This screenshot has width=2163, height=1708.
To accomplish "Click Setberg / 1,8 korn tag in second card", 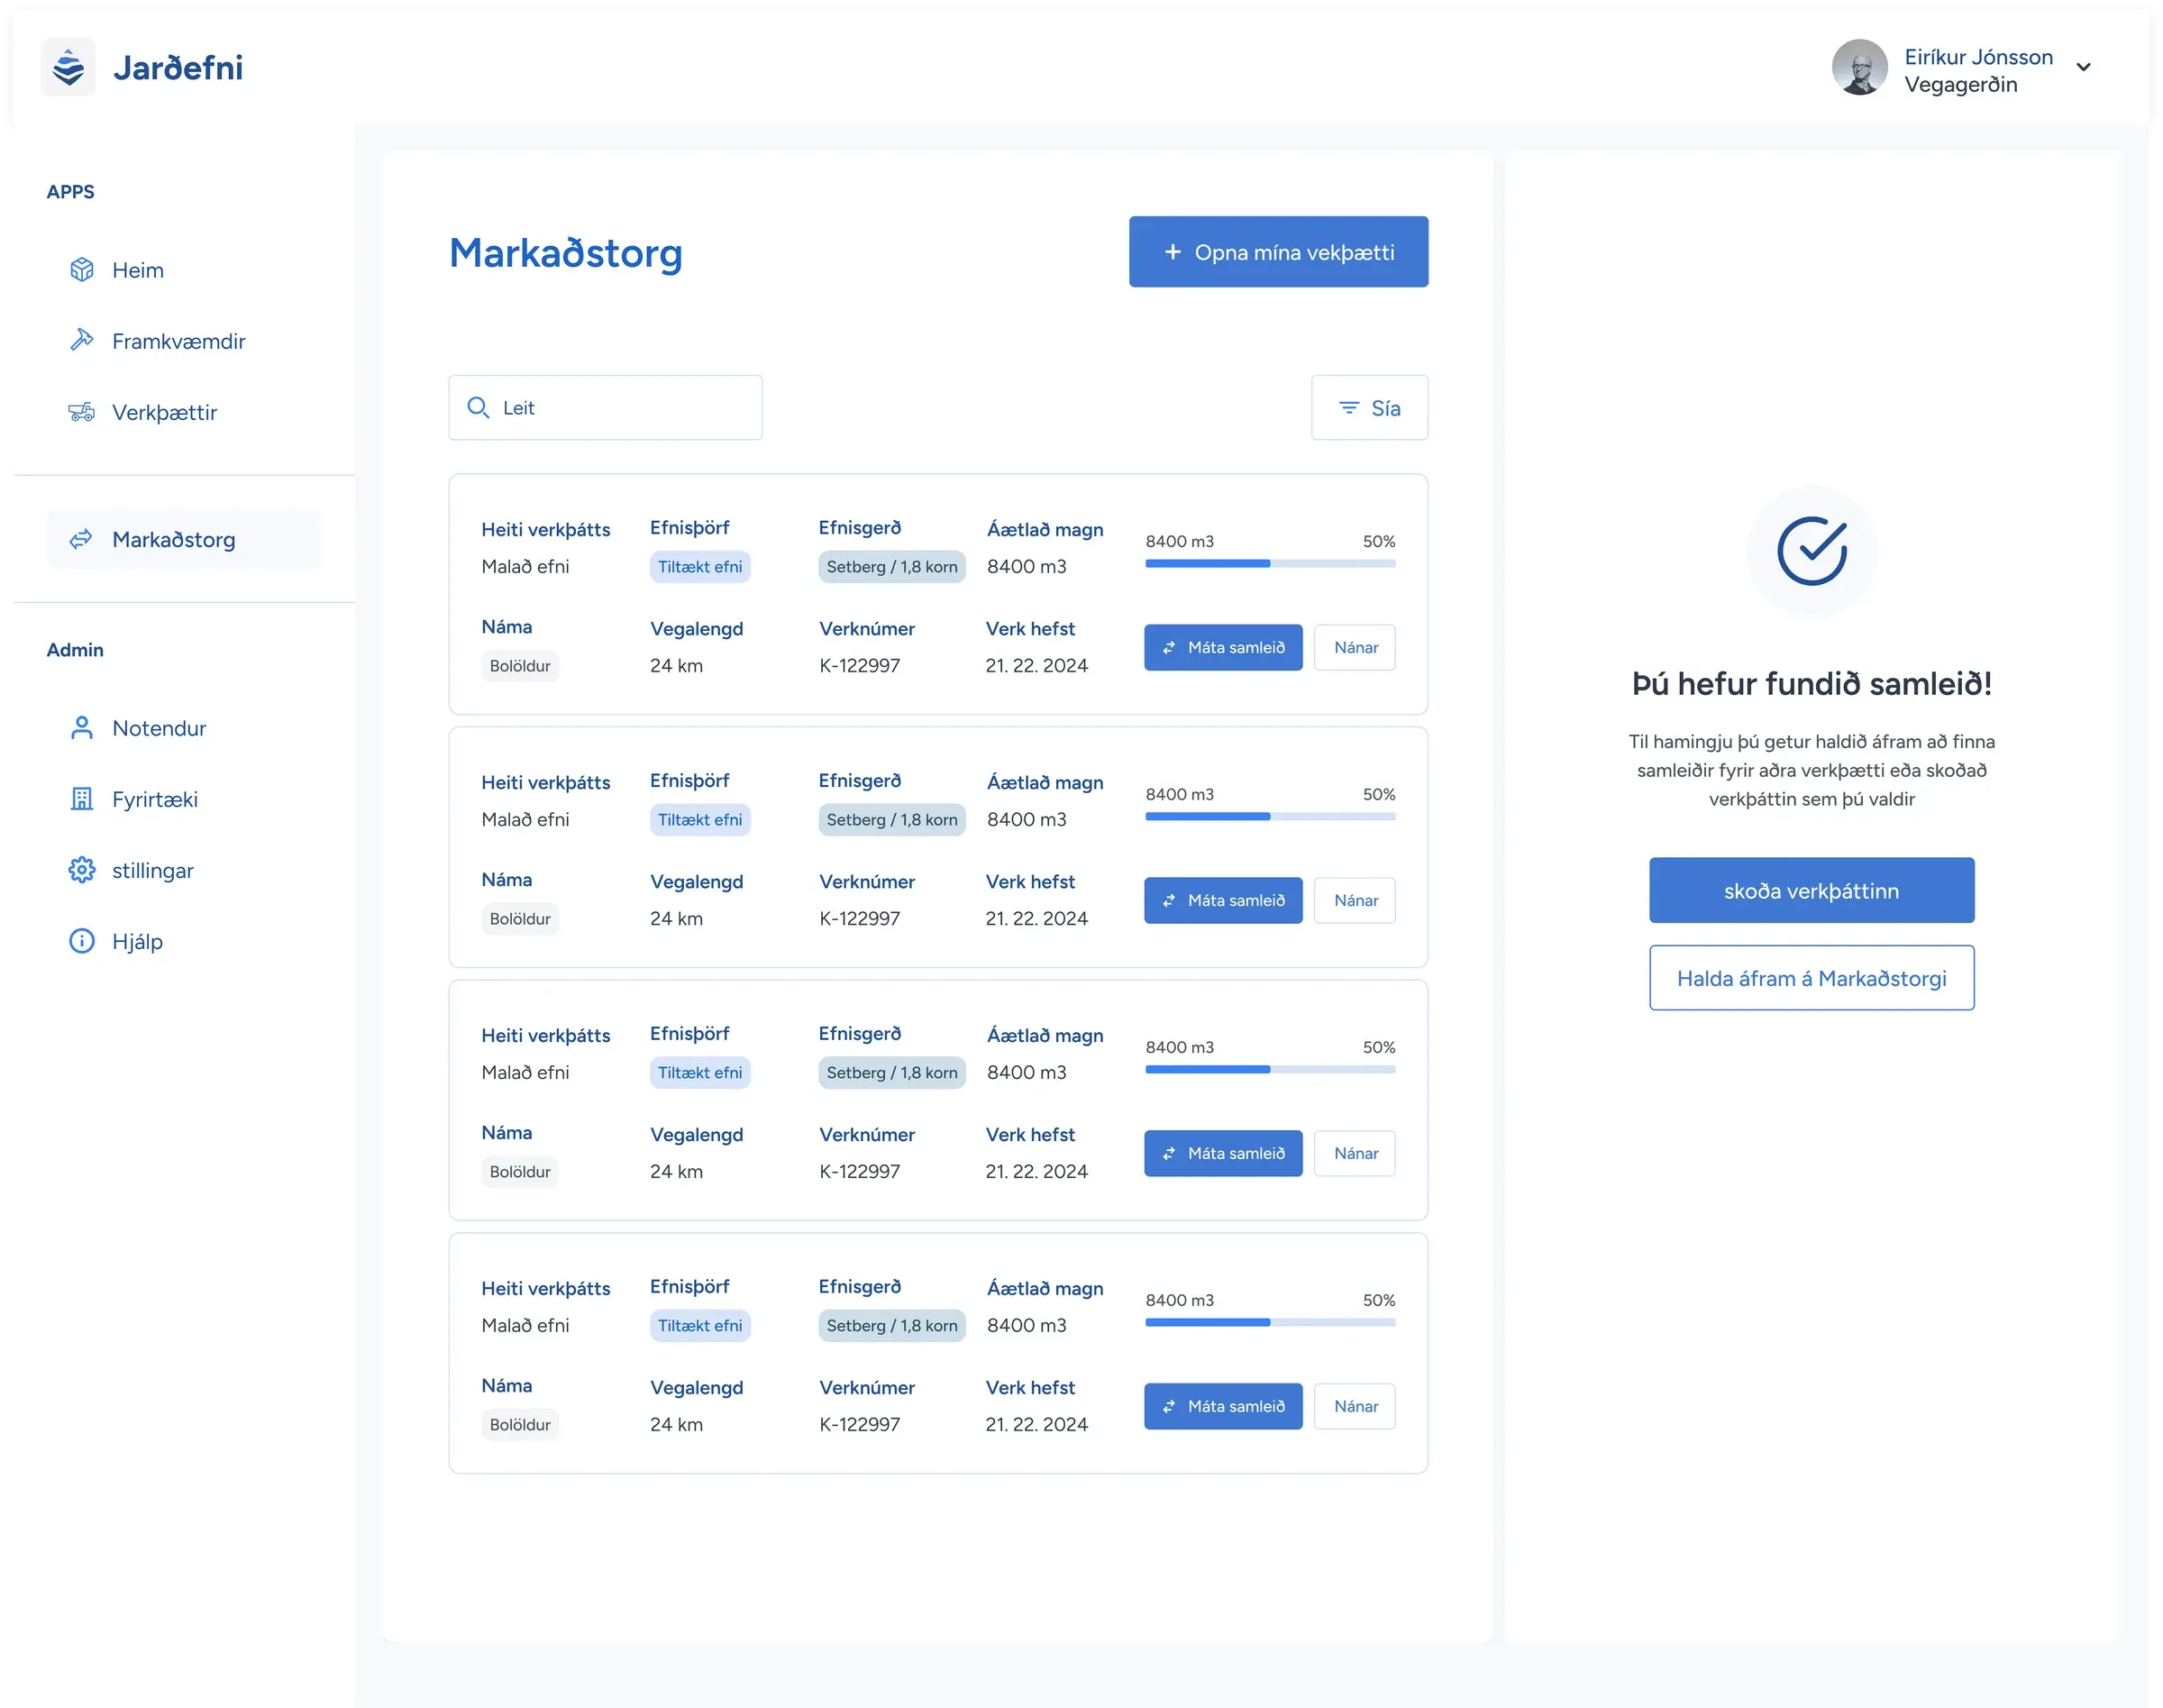I will click(891, 820).
